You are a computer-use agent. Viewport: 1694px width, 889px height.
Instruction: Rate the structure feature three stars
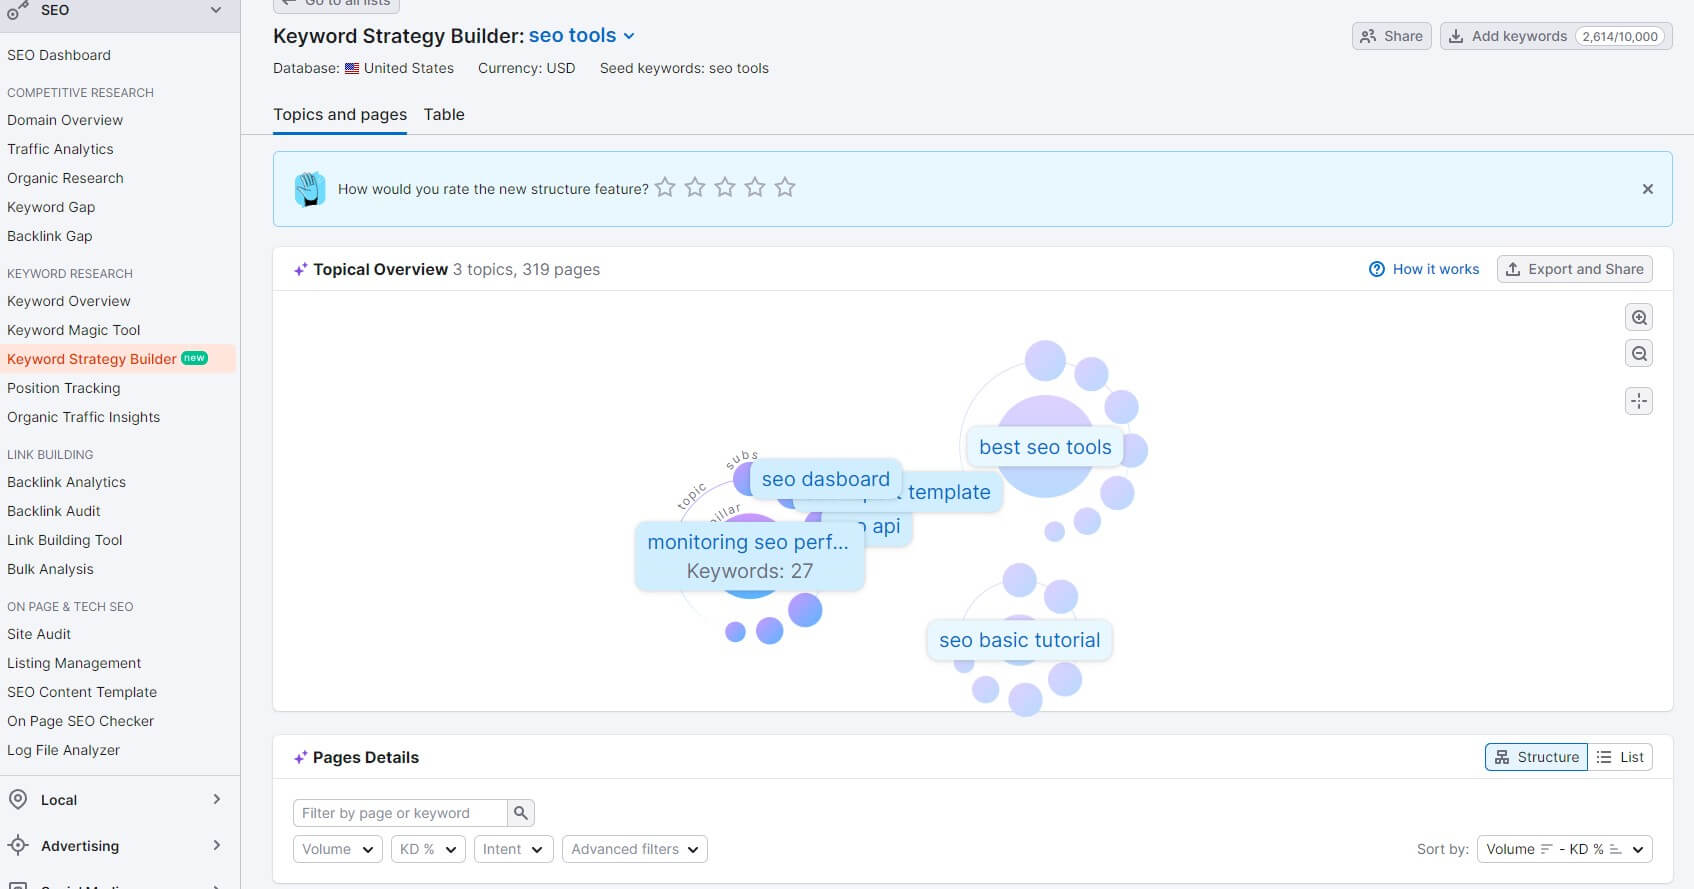[725, 187]
